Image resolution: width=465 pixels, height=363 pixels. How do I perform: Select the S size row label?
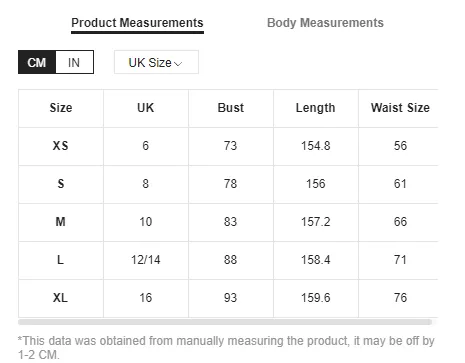61,184
